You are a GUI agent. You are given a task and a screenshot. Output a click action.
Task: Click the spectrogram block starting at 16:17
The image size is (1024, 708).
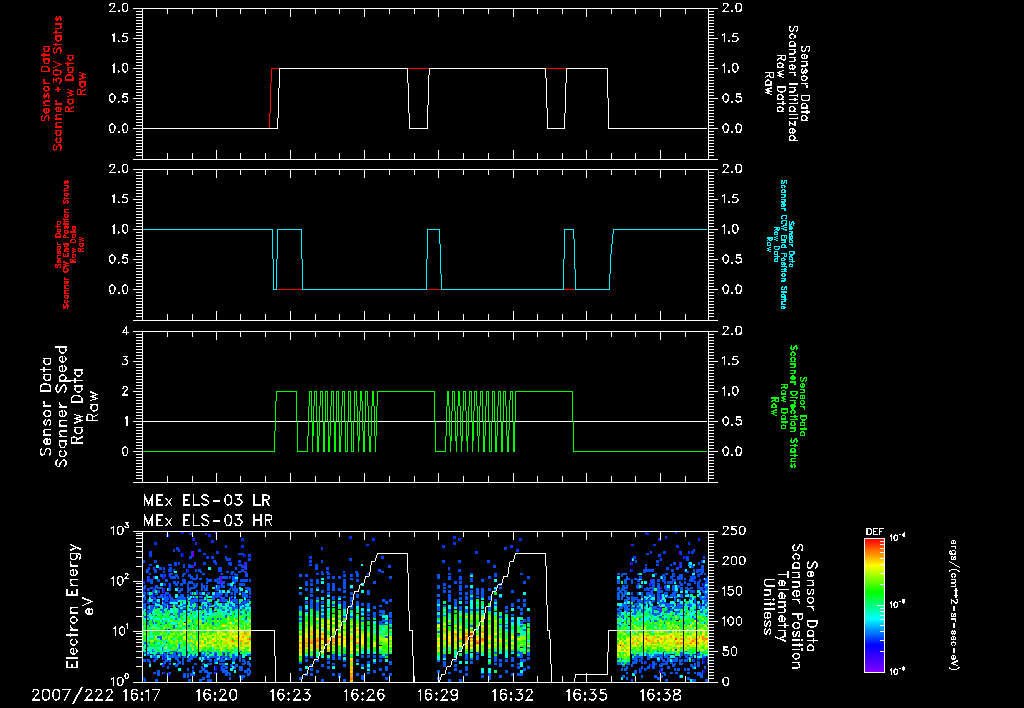click(x=197, y=607)
